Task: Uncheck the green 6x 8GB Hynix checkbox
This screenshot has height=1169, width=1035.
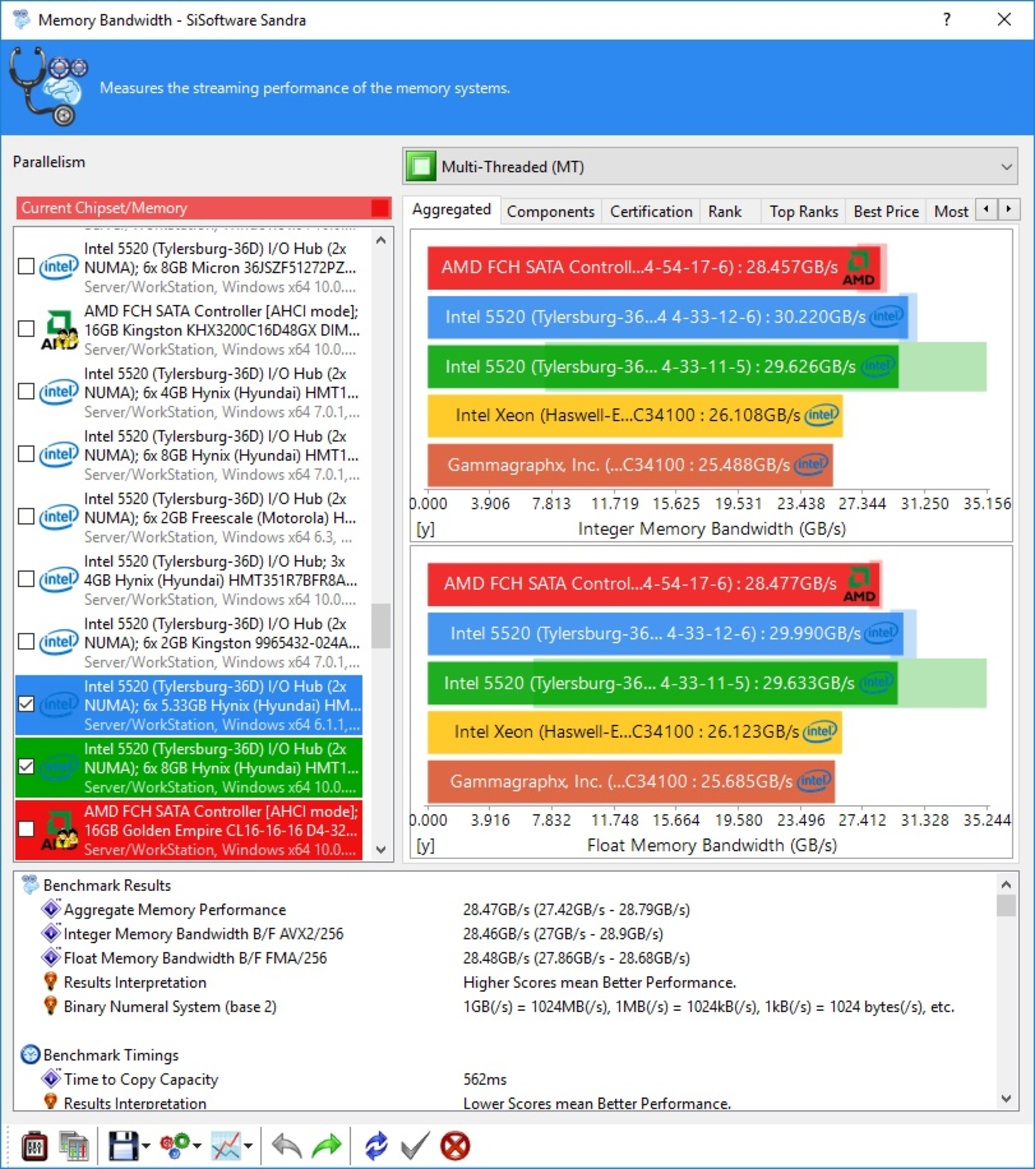Action: [26, 766]
